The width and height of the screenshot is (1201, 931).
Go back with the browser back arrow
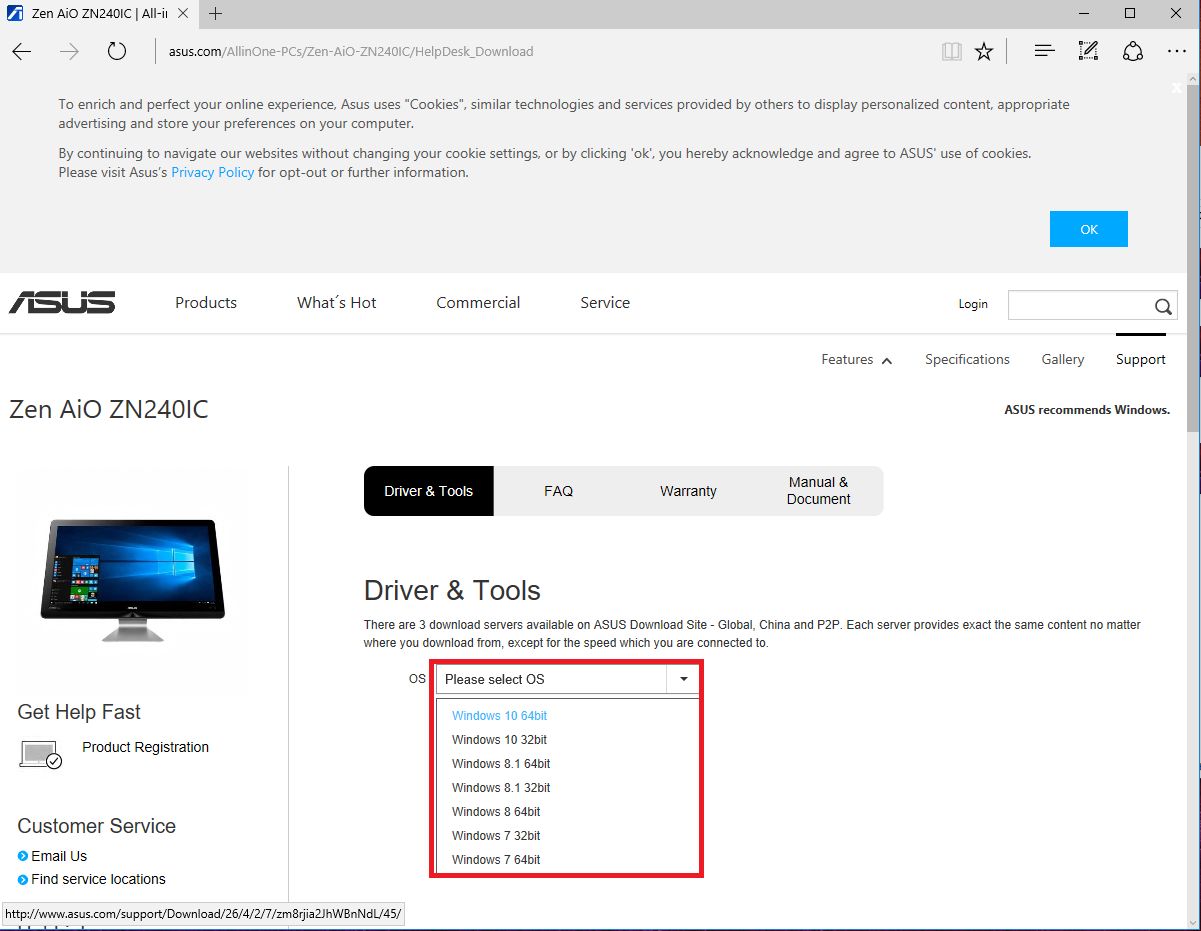[22, 51]
